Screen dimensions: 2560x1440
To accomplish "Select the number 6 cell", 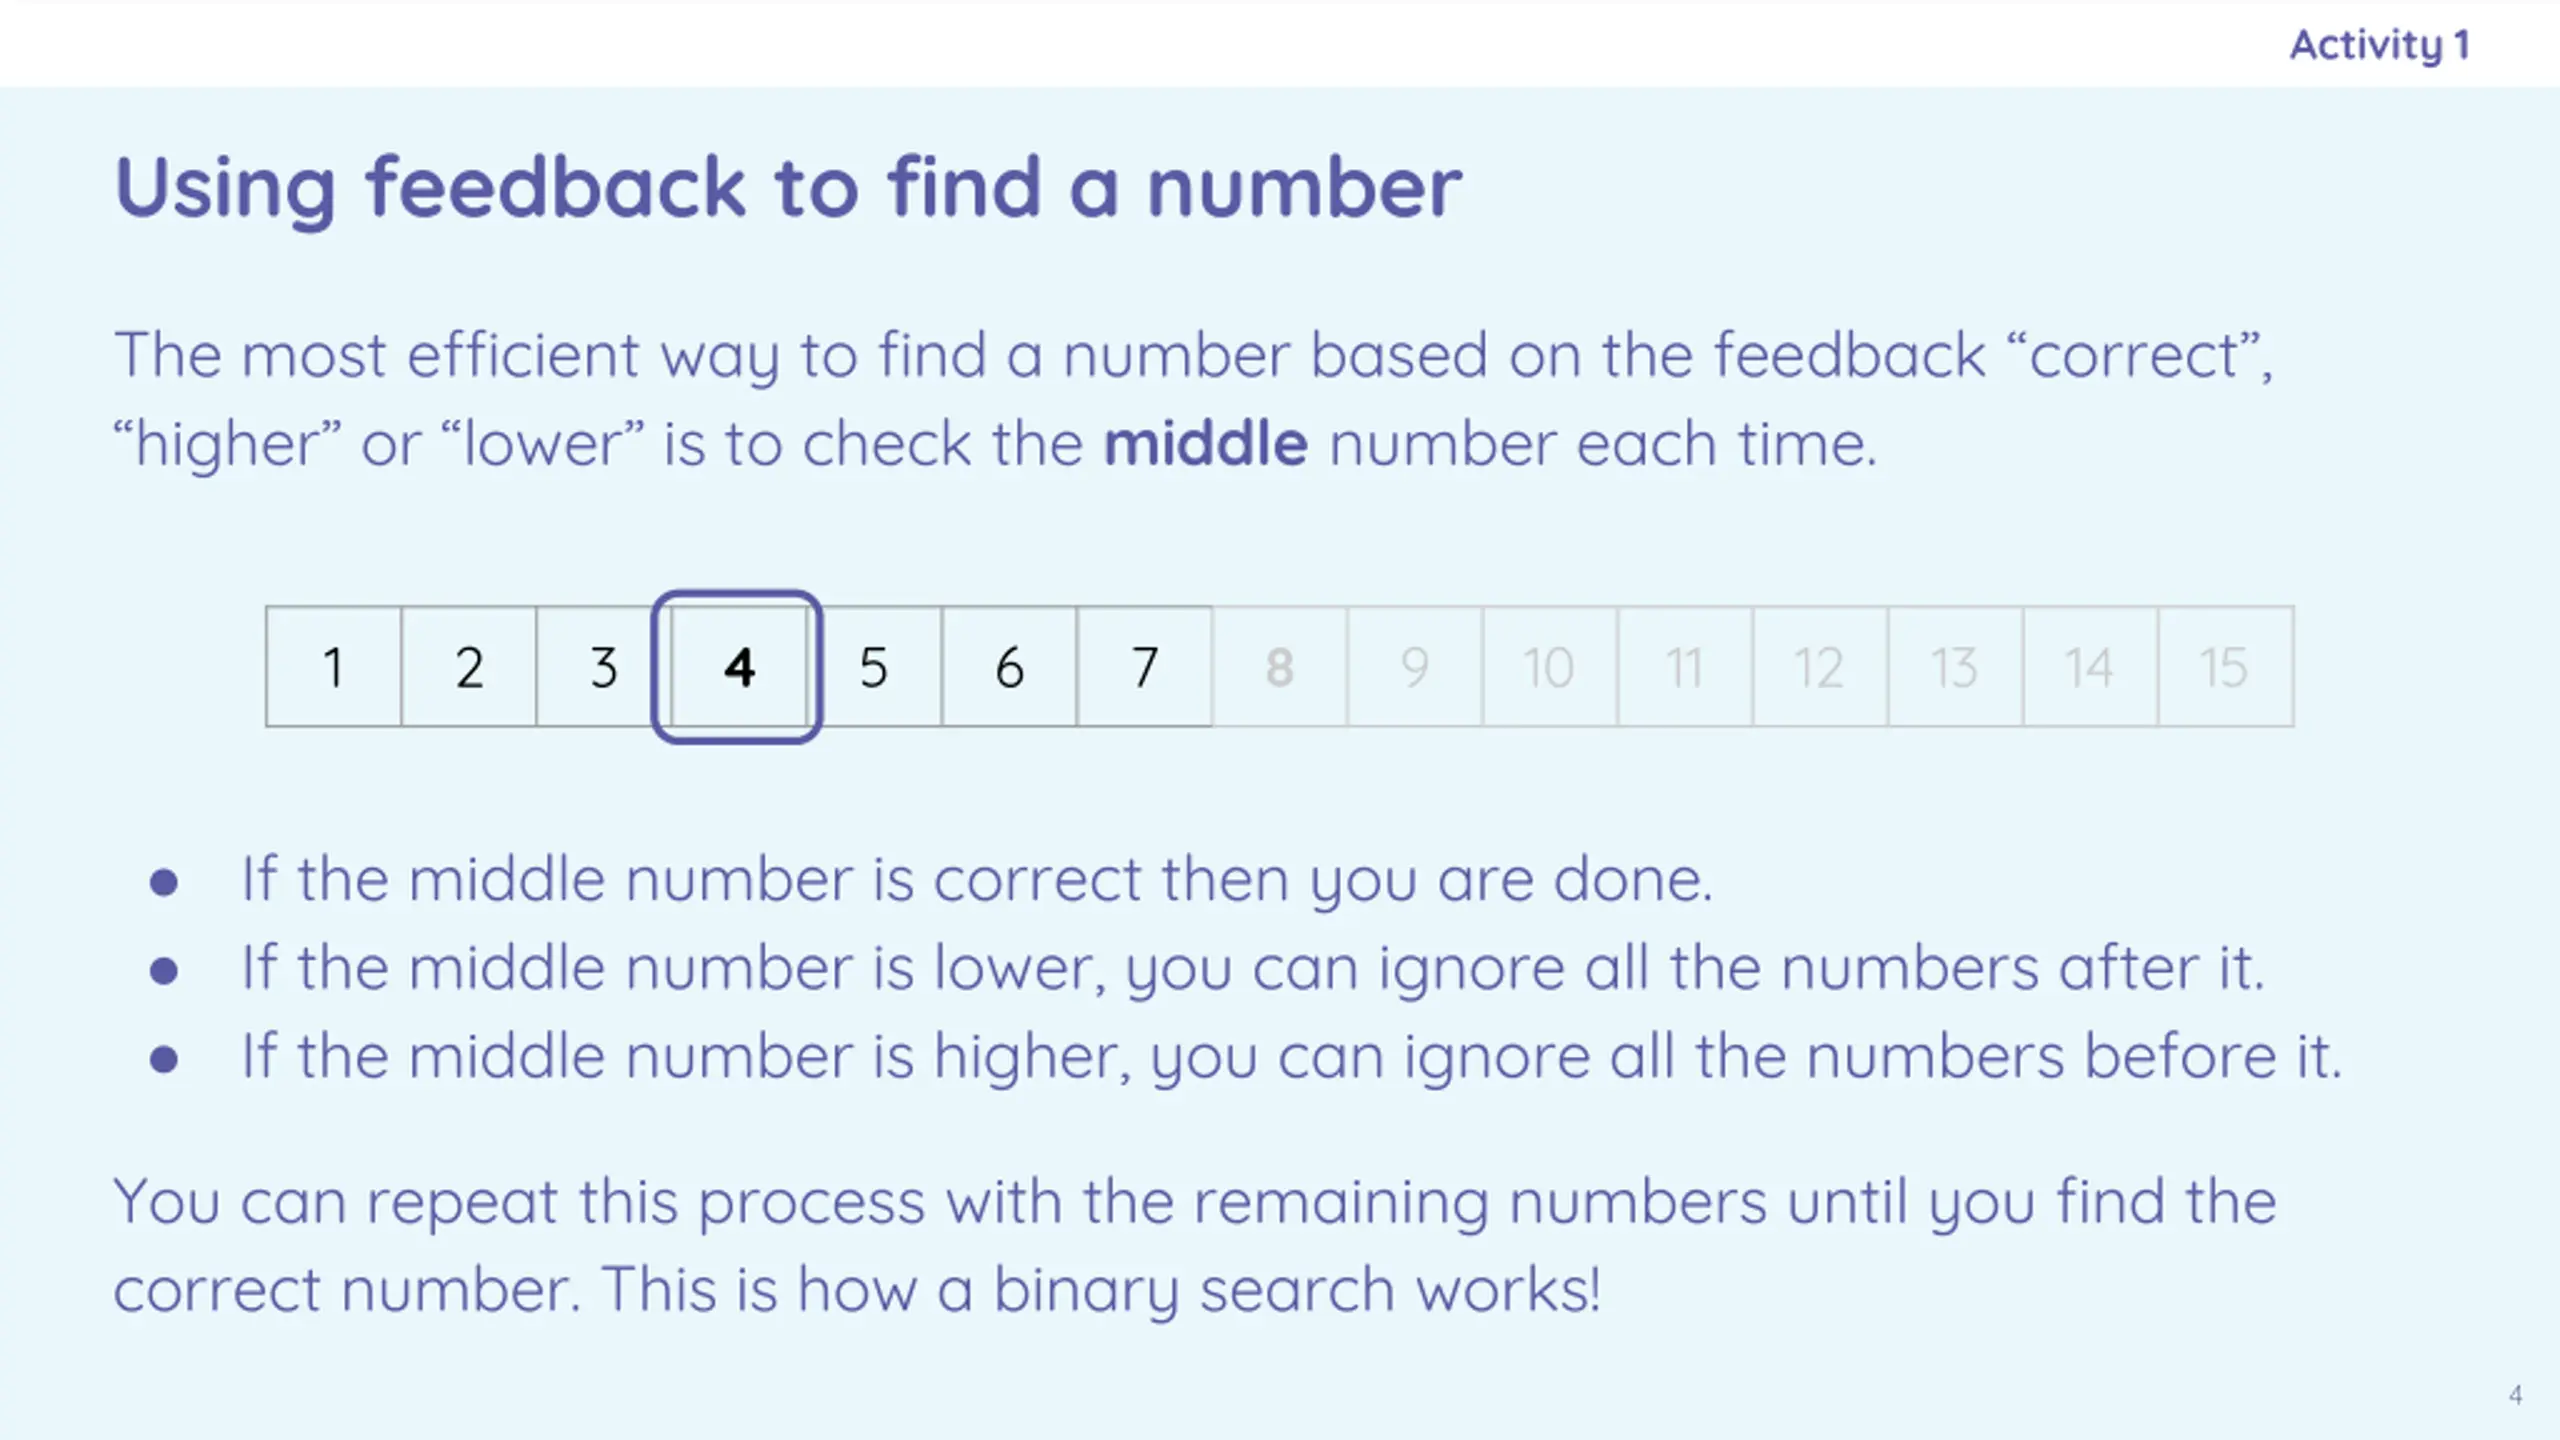I will tap(1009, 666).
